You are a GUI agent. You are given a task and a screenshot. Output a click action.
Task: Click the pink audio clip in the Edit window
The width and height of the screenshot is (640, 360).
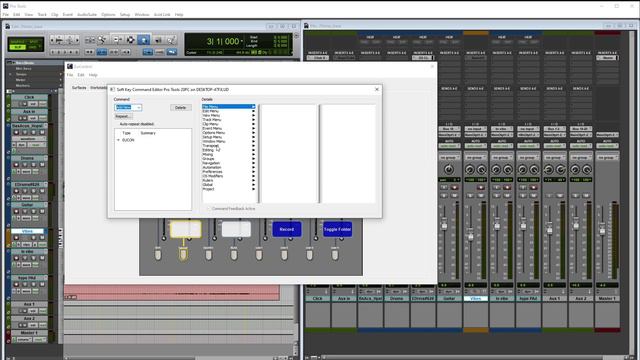coord(172,293)
